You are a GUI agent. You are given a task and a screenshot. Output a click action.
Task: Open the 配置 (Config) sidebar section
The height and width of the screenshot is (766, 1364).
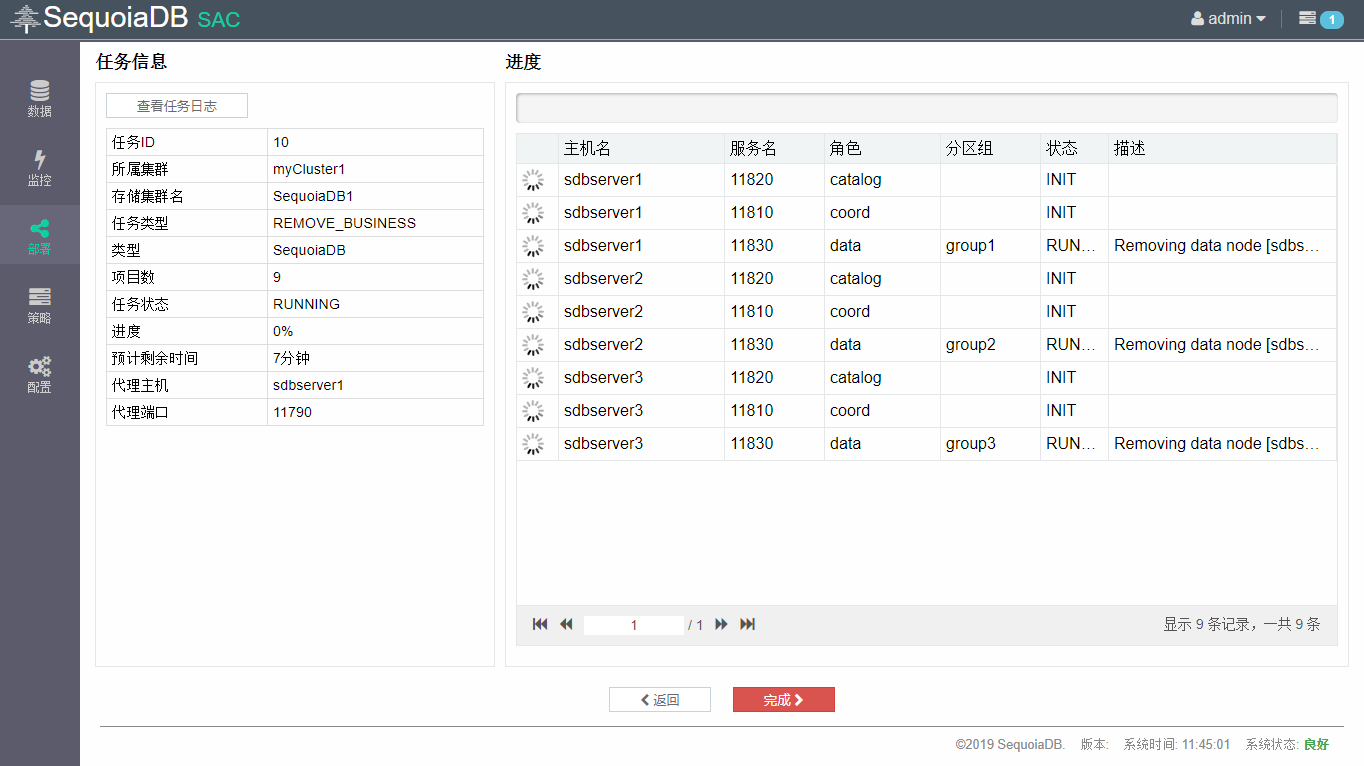39,374
